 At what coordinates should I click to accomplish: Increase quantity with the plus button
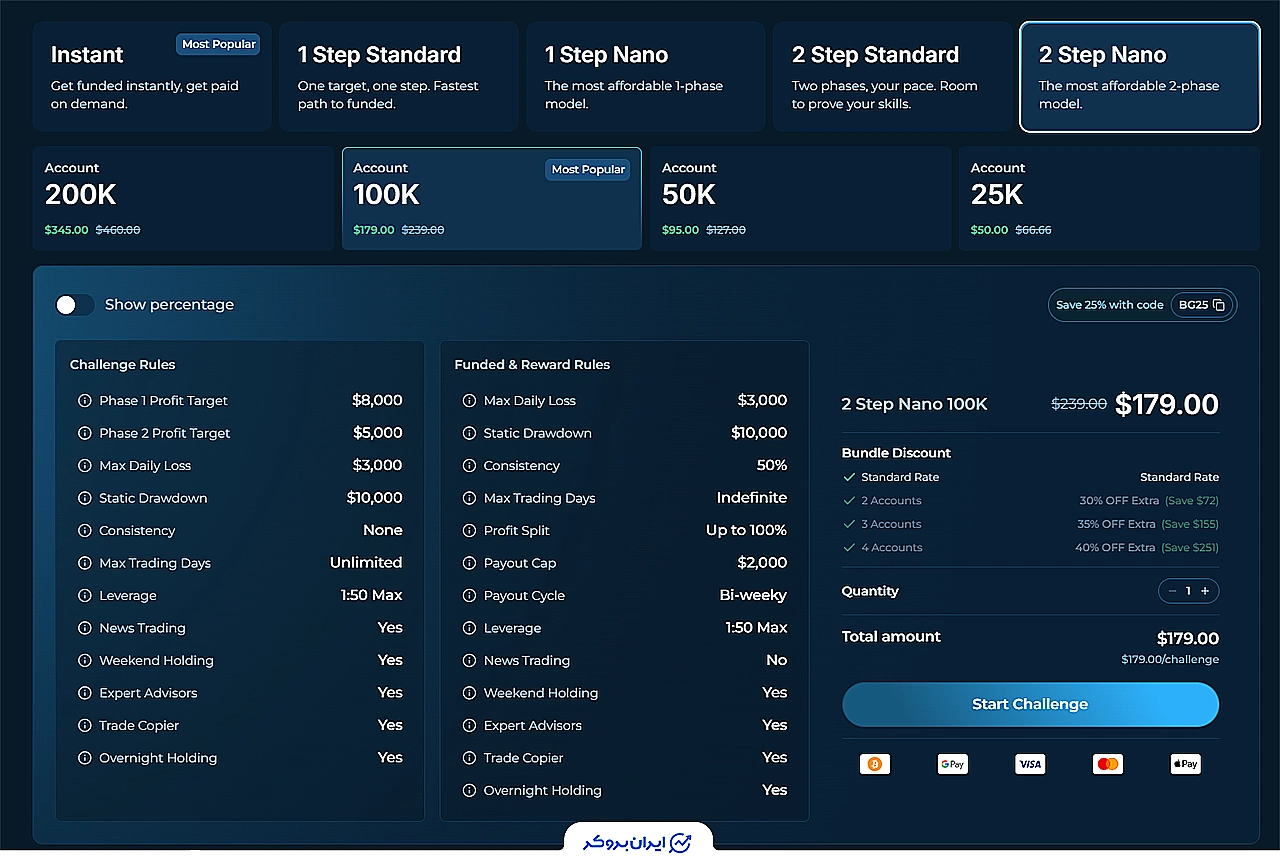click(x=1205, y=591)
